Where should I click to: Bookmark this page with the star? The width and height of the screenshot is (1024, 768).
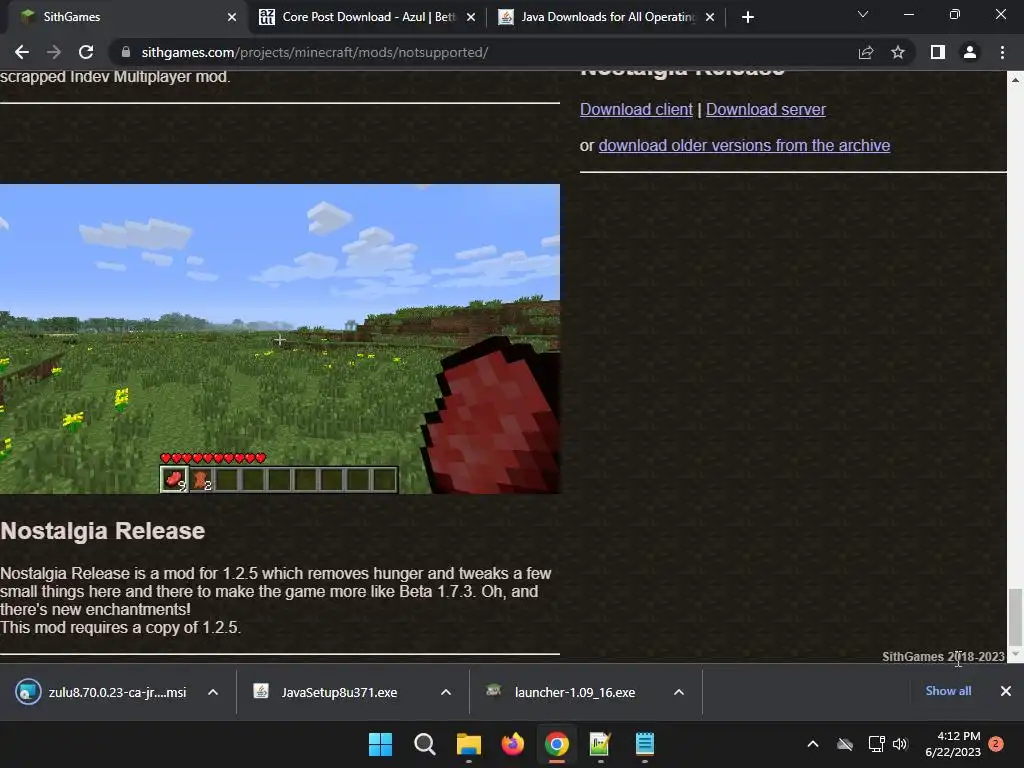[x=898, y=52]
